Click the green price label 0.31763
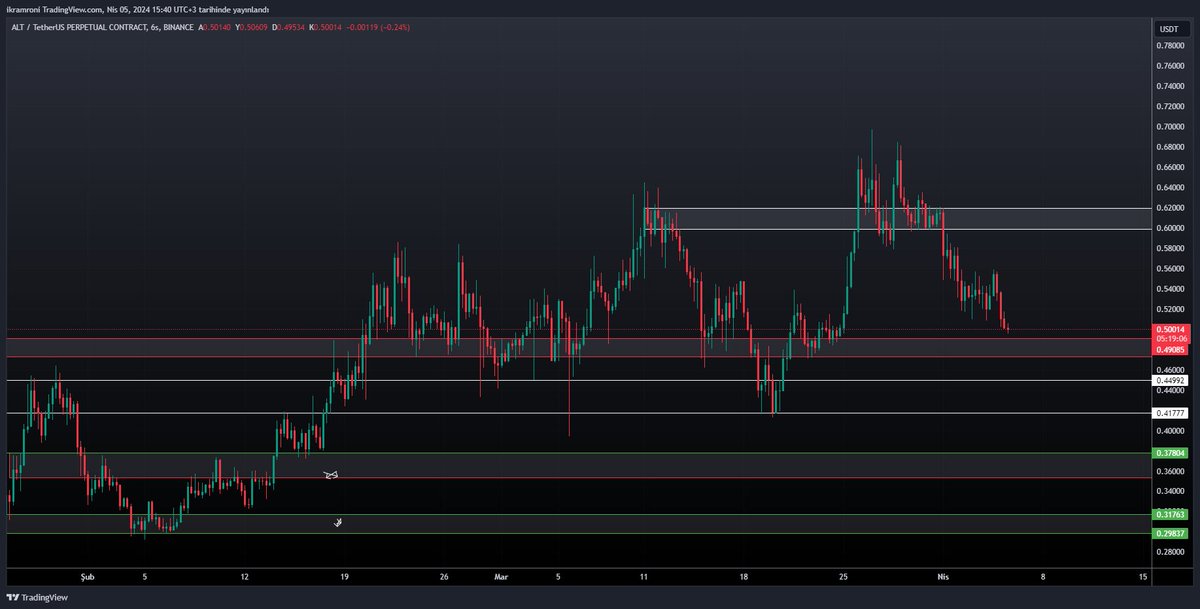Image resolution: width=1200 pixels, height=609 pixels. coord(1169,514)
